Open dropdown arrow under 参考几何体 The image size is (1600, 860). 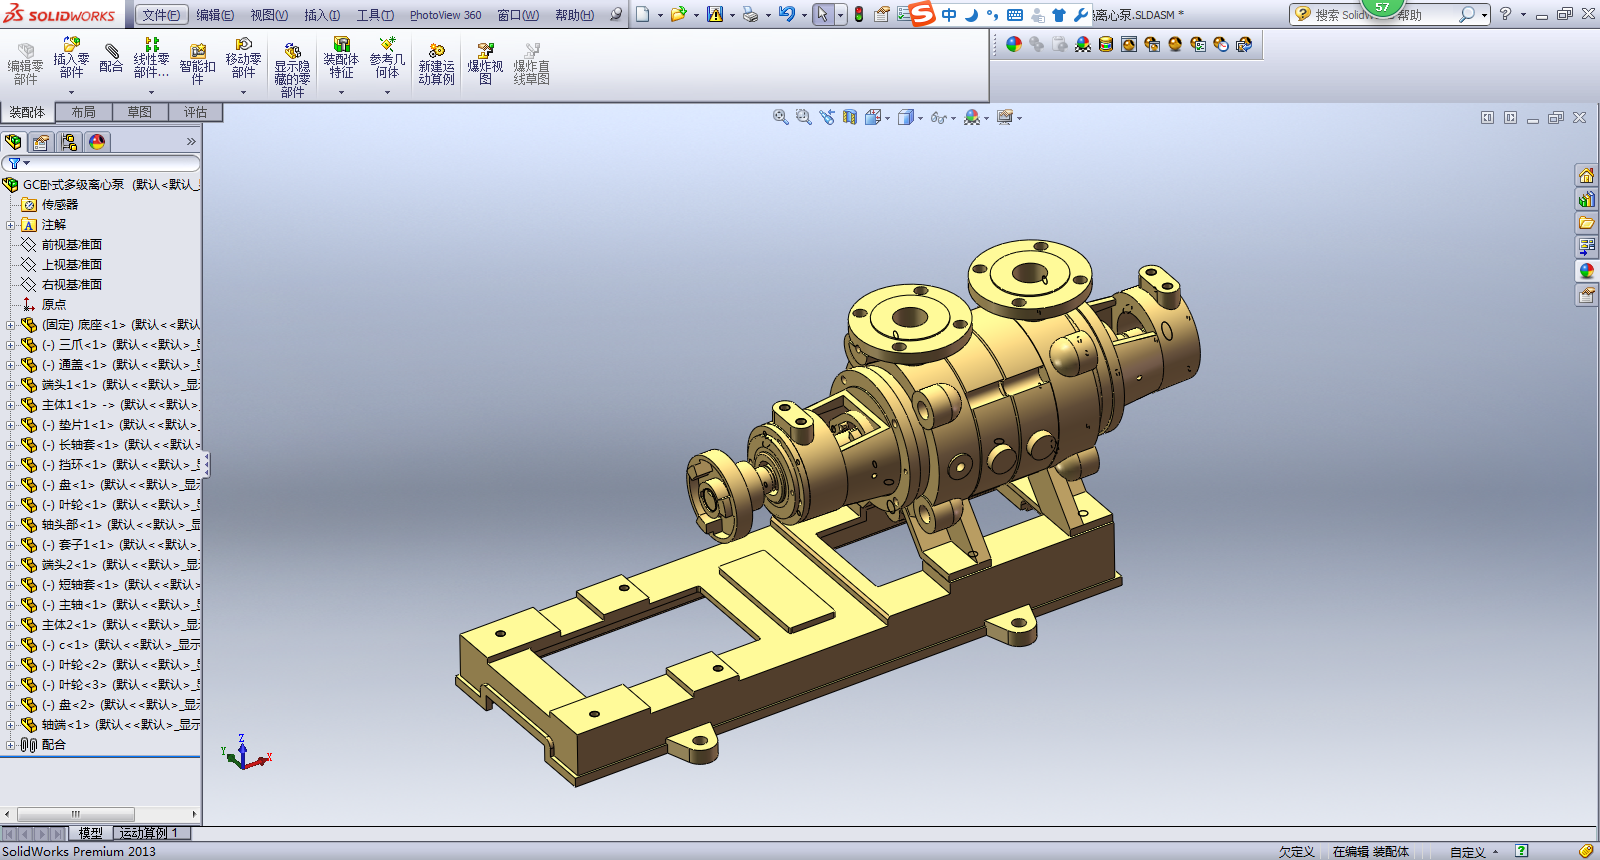(x=387, y=93)
